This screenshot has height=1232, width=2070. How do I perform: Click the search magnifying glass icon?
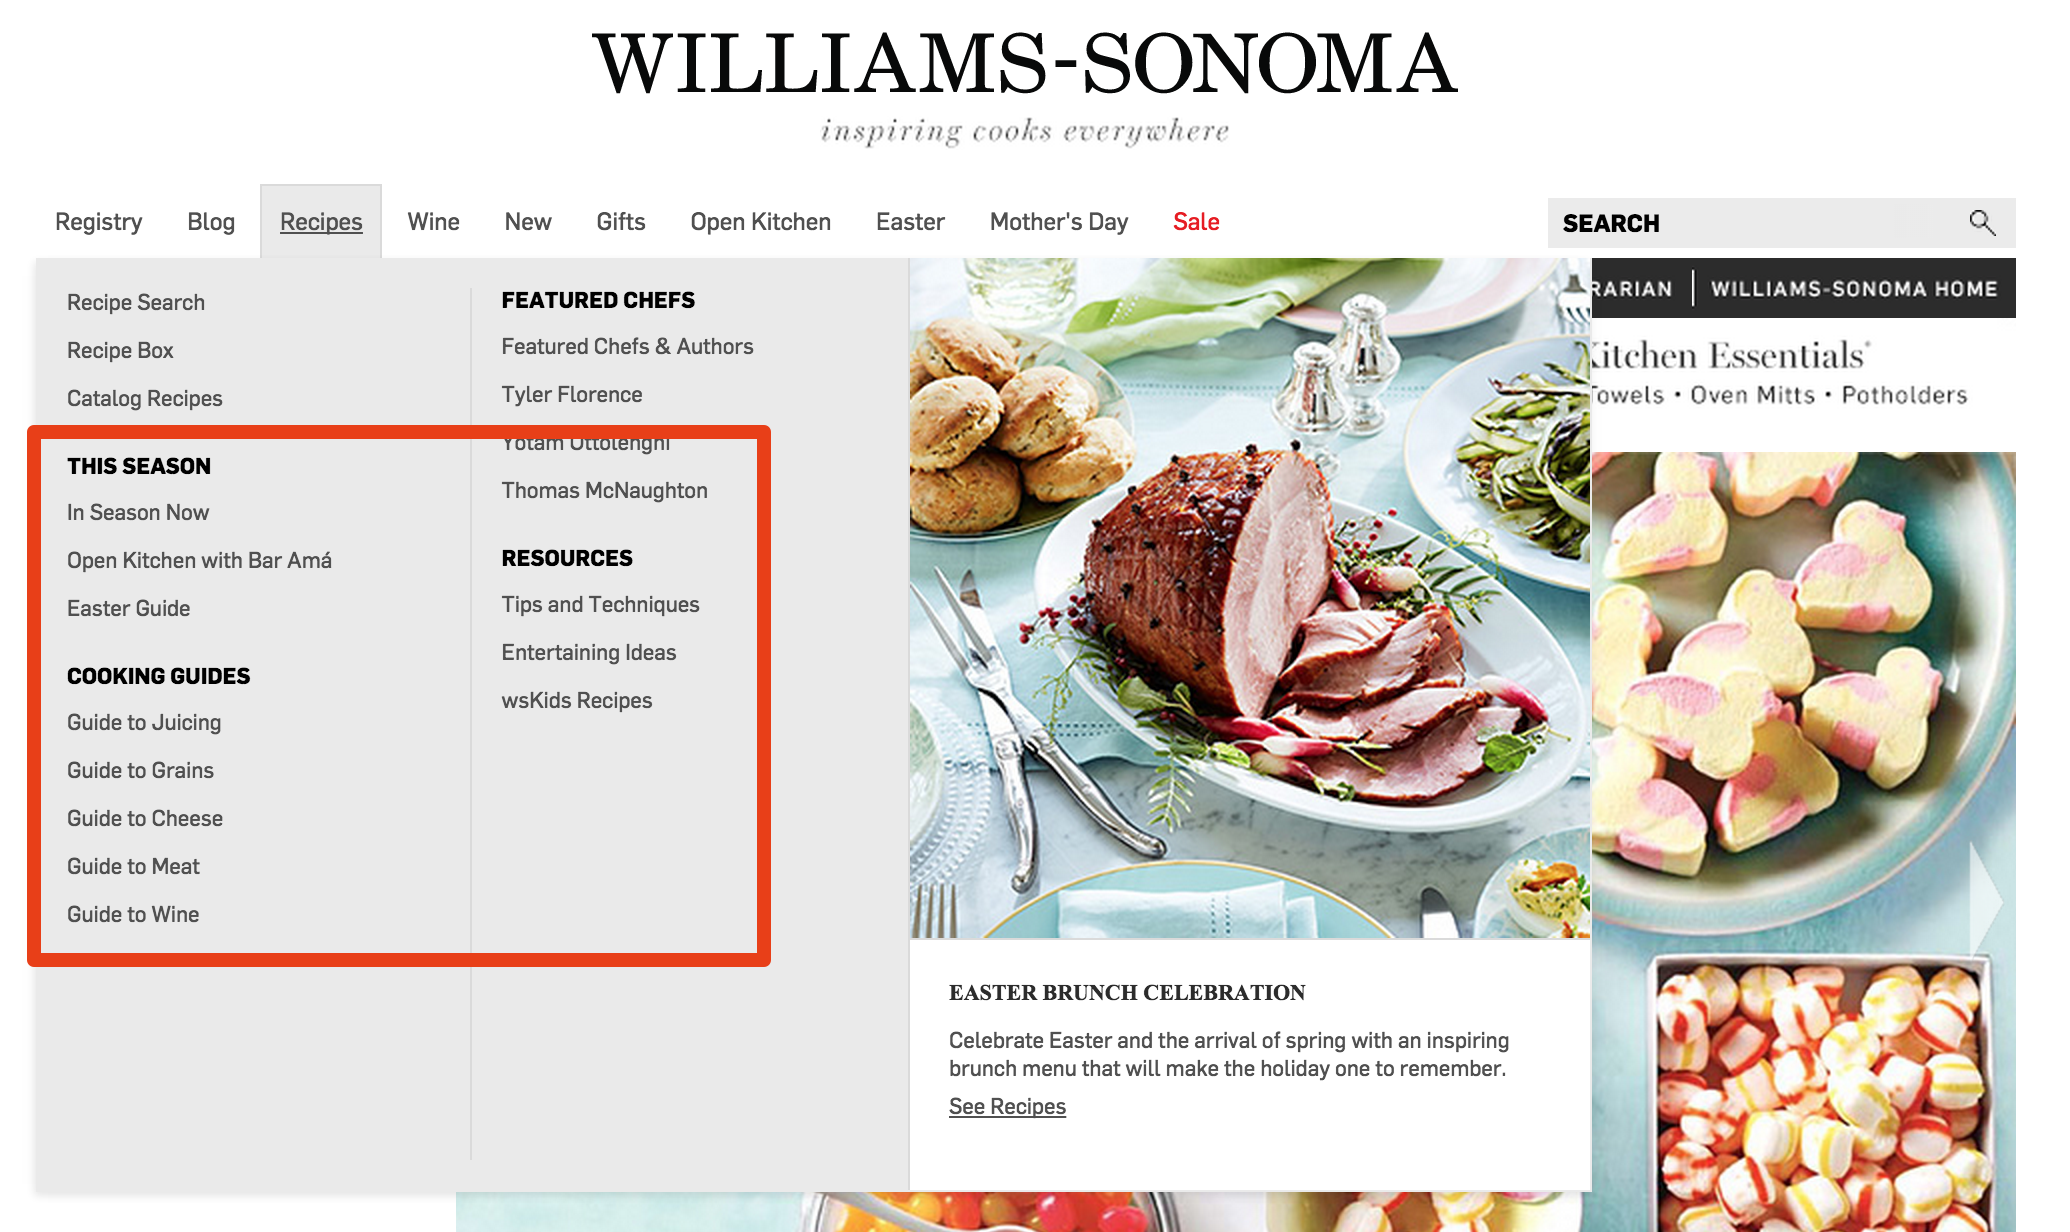pyautogui.click(x=1981, y=222)
